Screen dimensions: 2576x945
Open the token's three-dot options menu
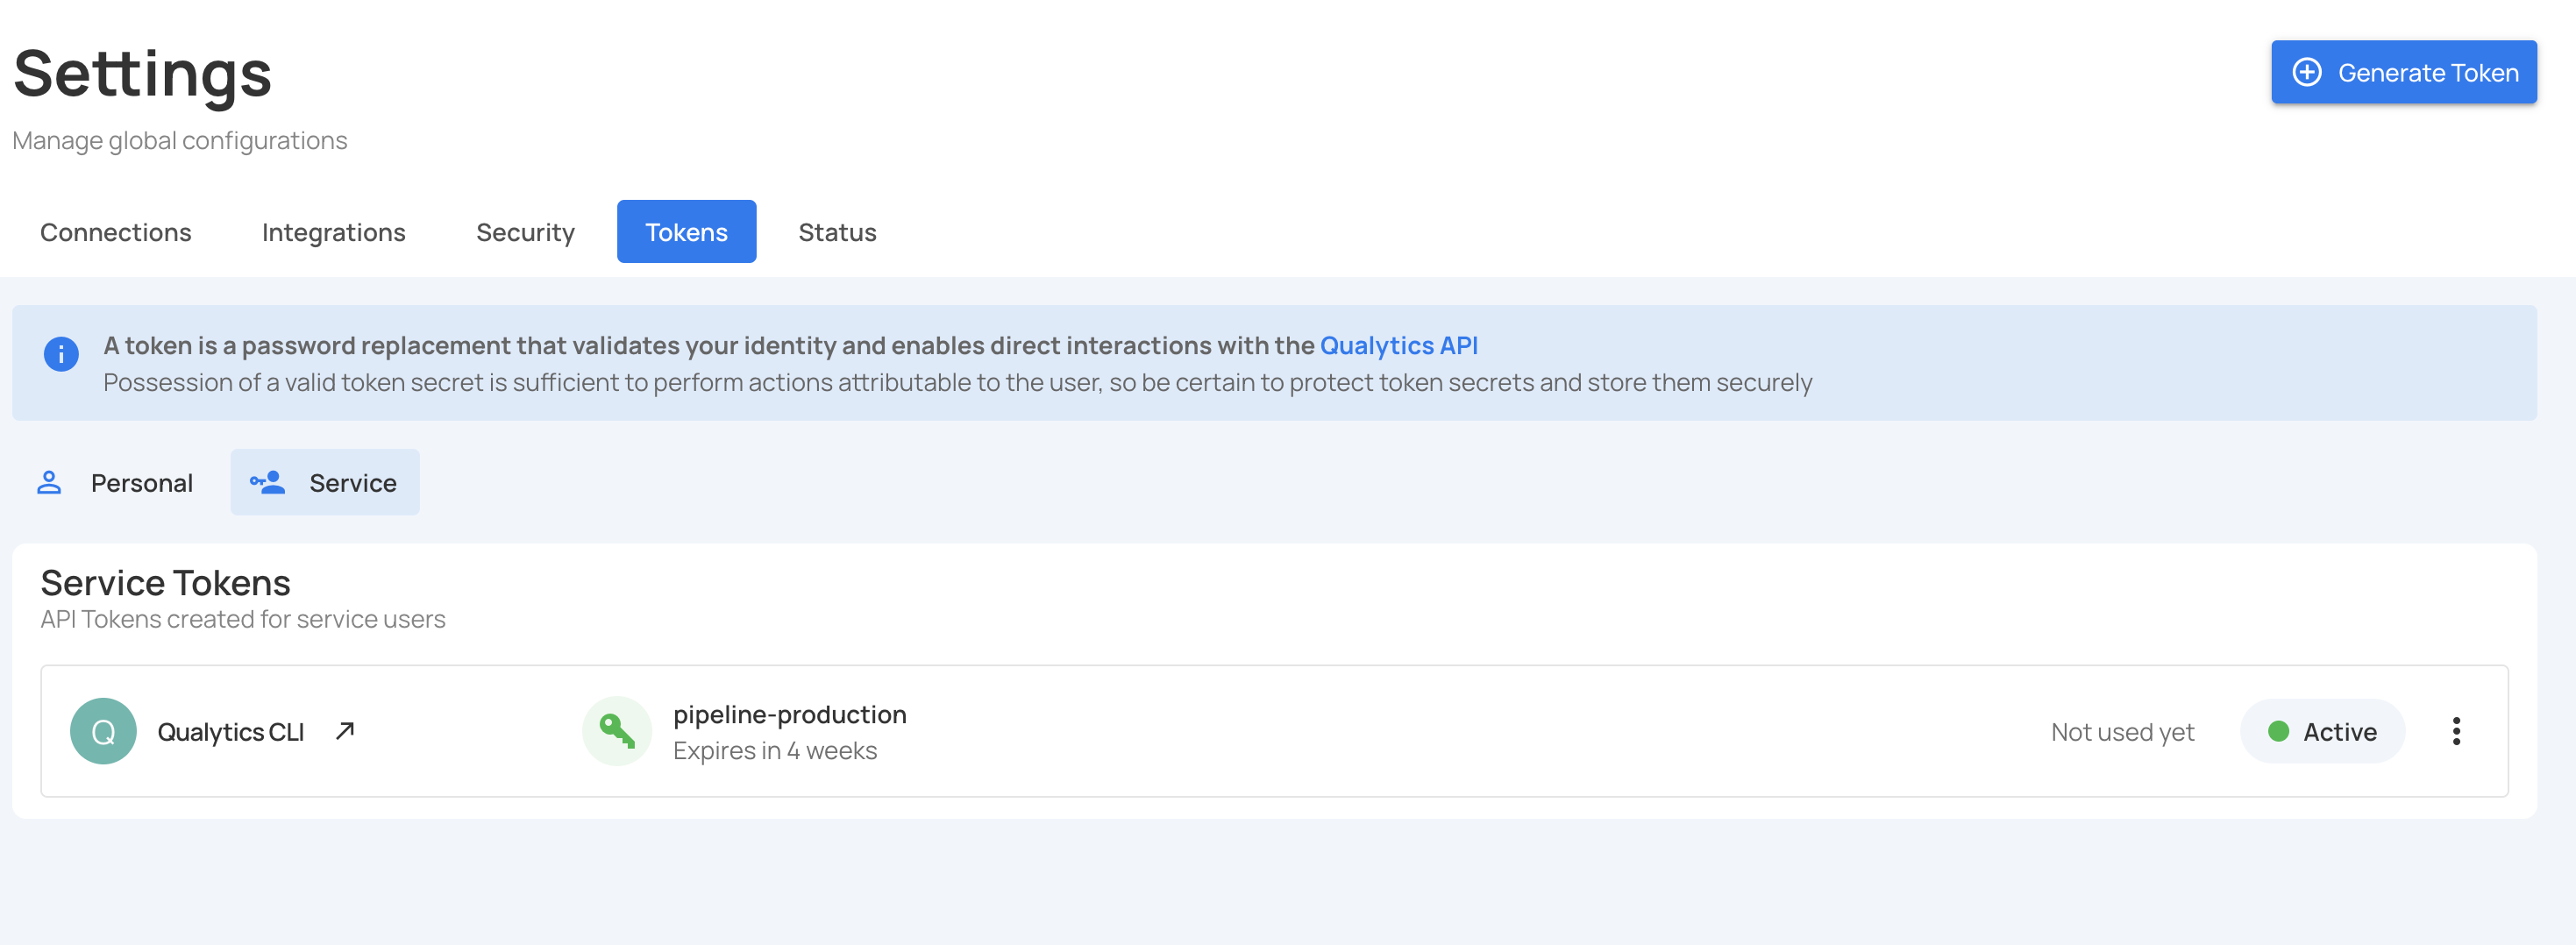click(2455, 731)
